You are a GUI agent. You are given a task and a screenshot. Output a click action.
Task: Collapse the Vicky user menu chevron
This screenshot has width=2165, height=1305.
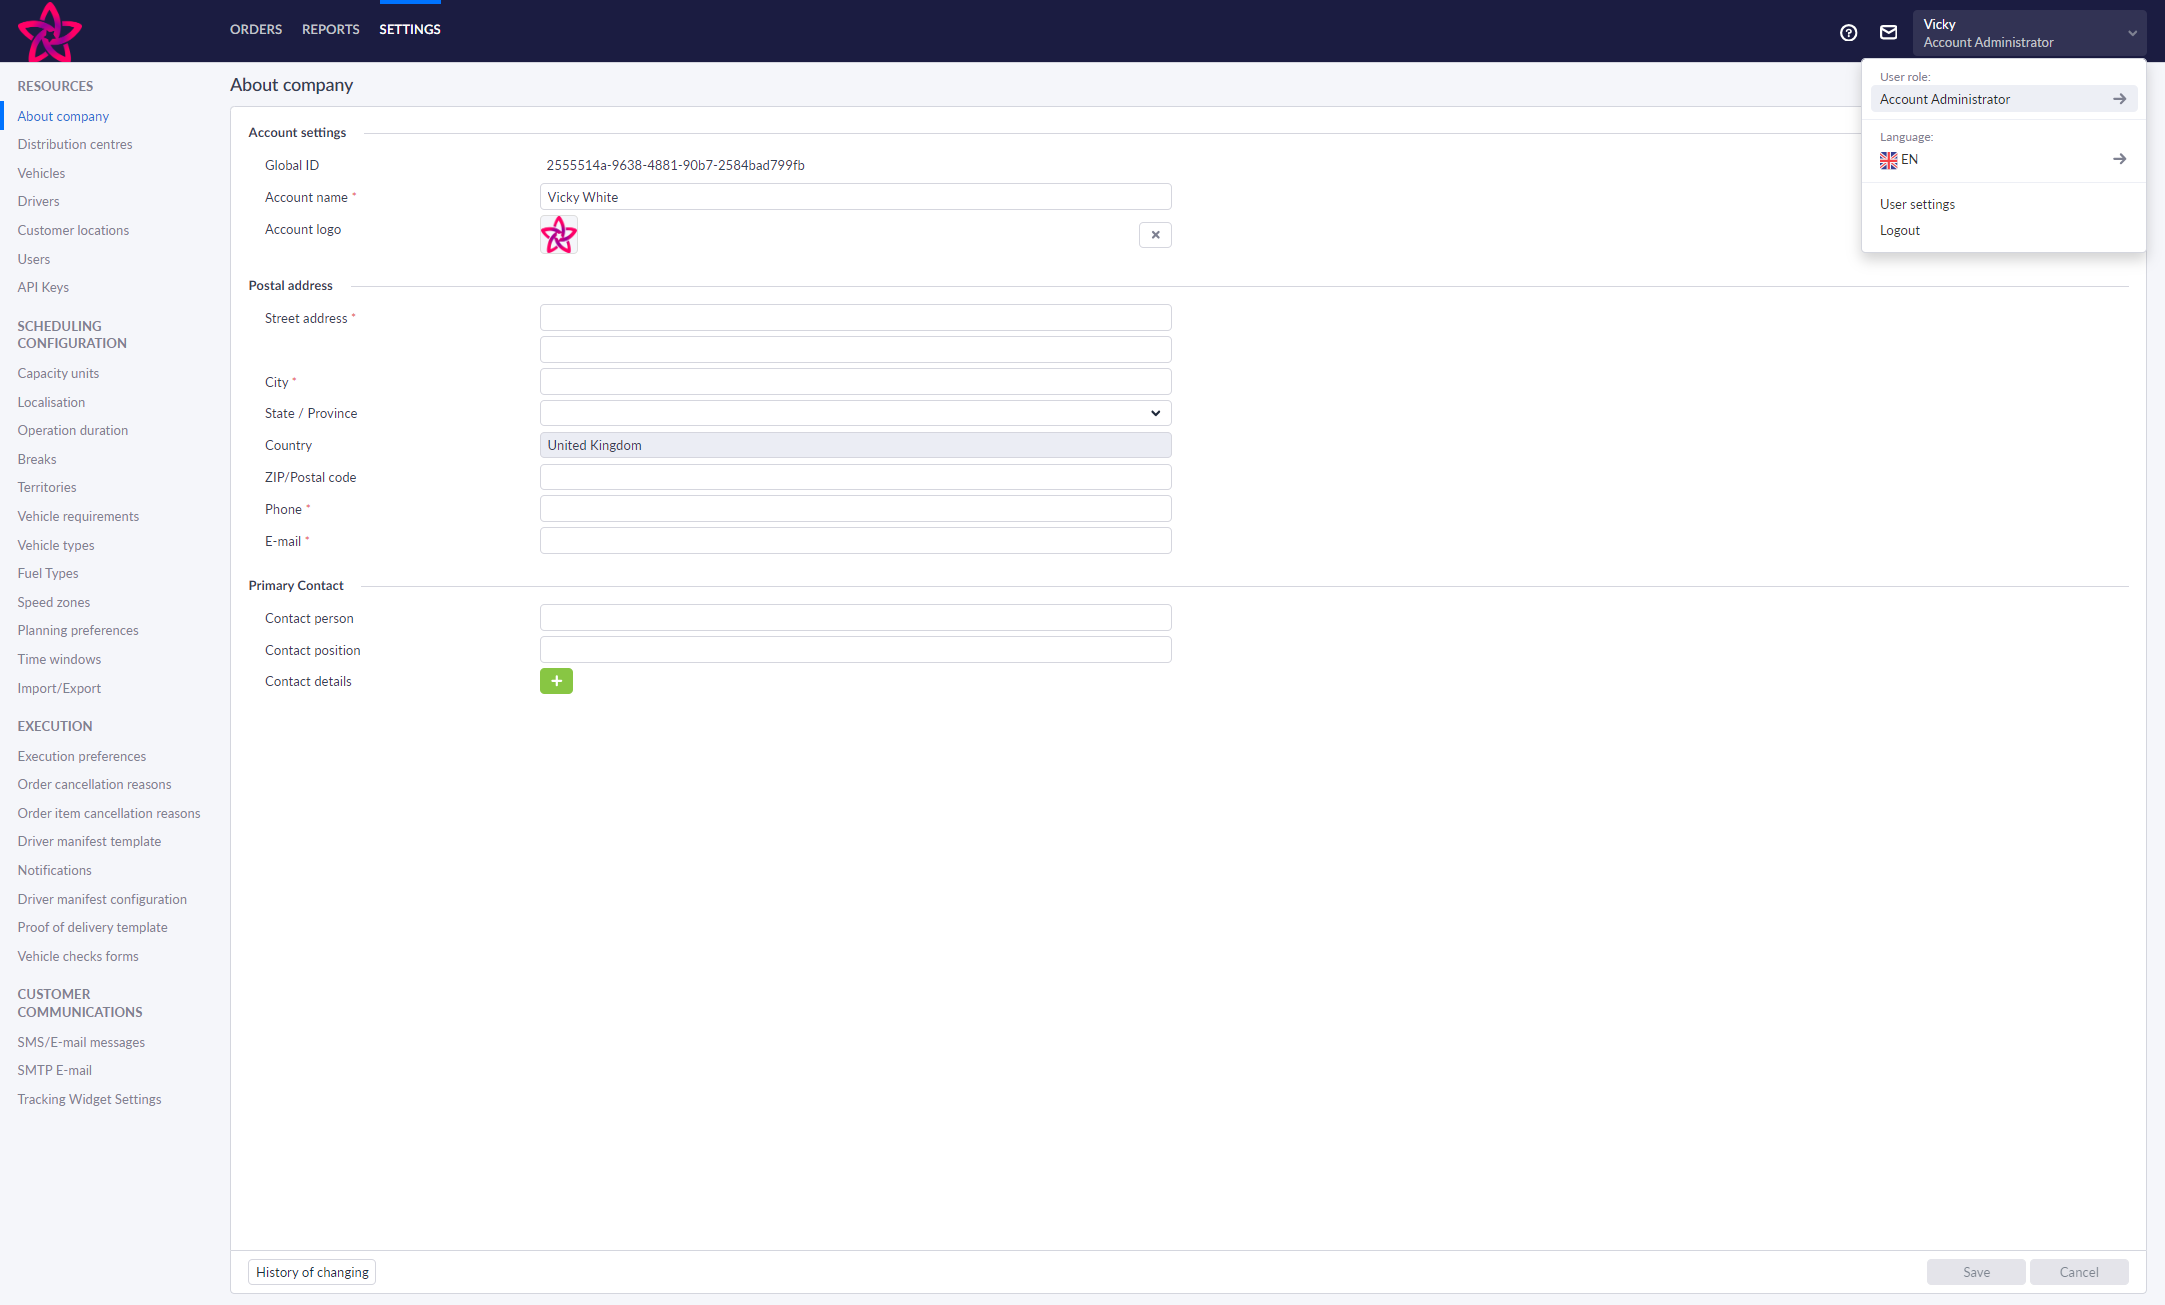click(x=2132, y=33)
